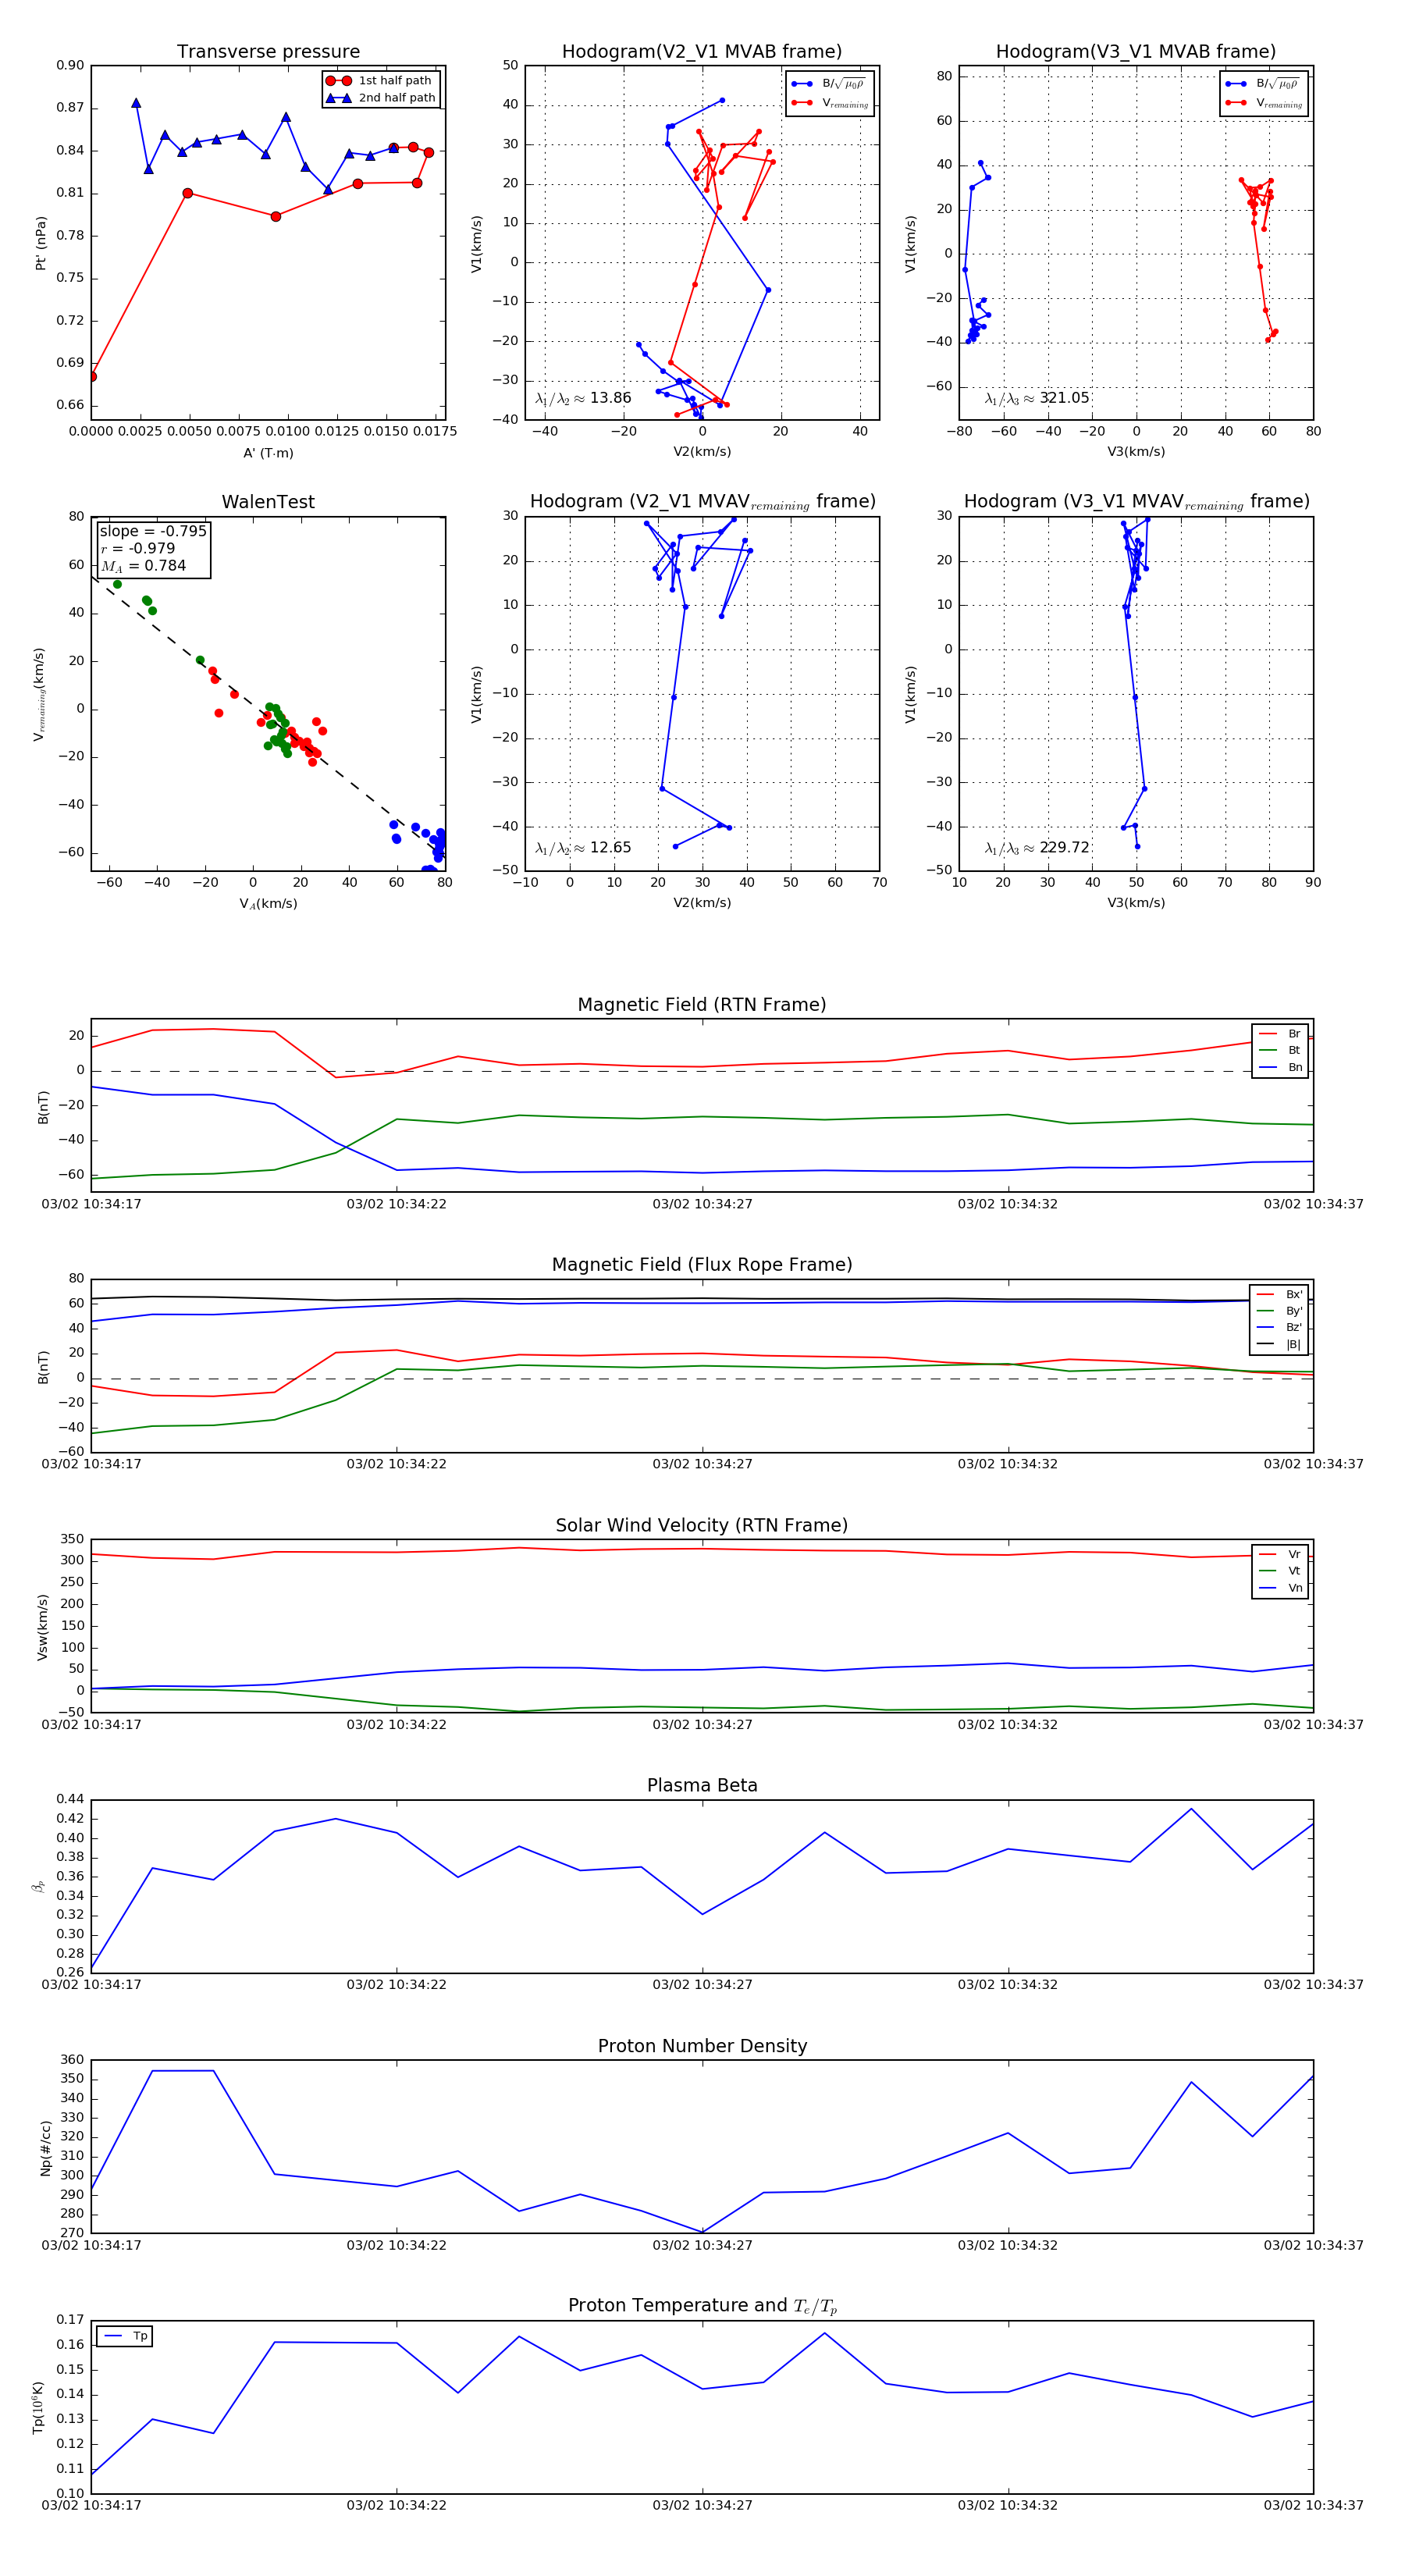Click the Hodogram (V3_V1 MVAV remaining frame) title
Viewport: 1405px width, 2576px height.
pyautogui.click(x=1136, y=502)
